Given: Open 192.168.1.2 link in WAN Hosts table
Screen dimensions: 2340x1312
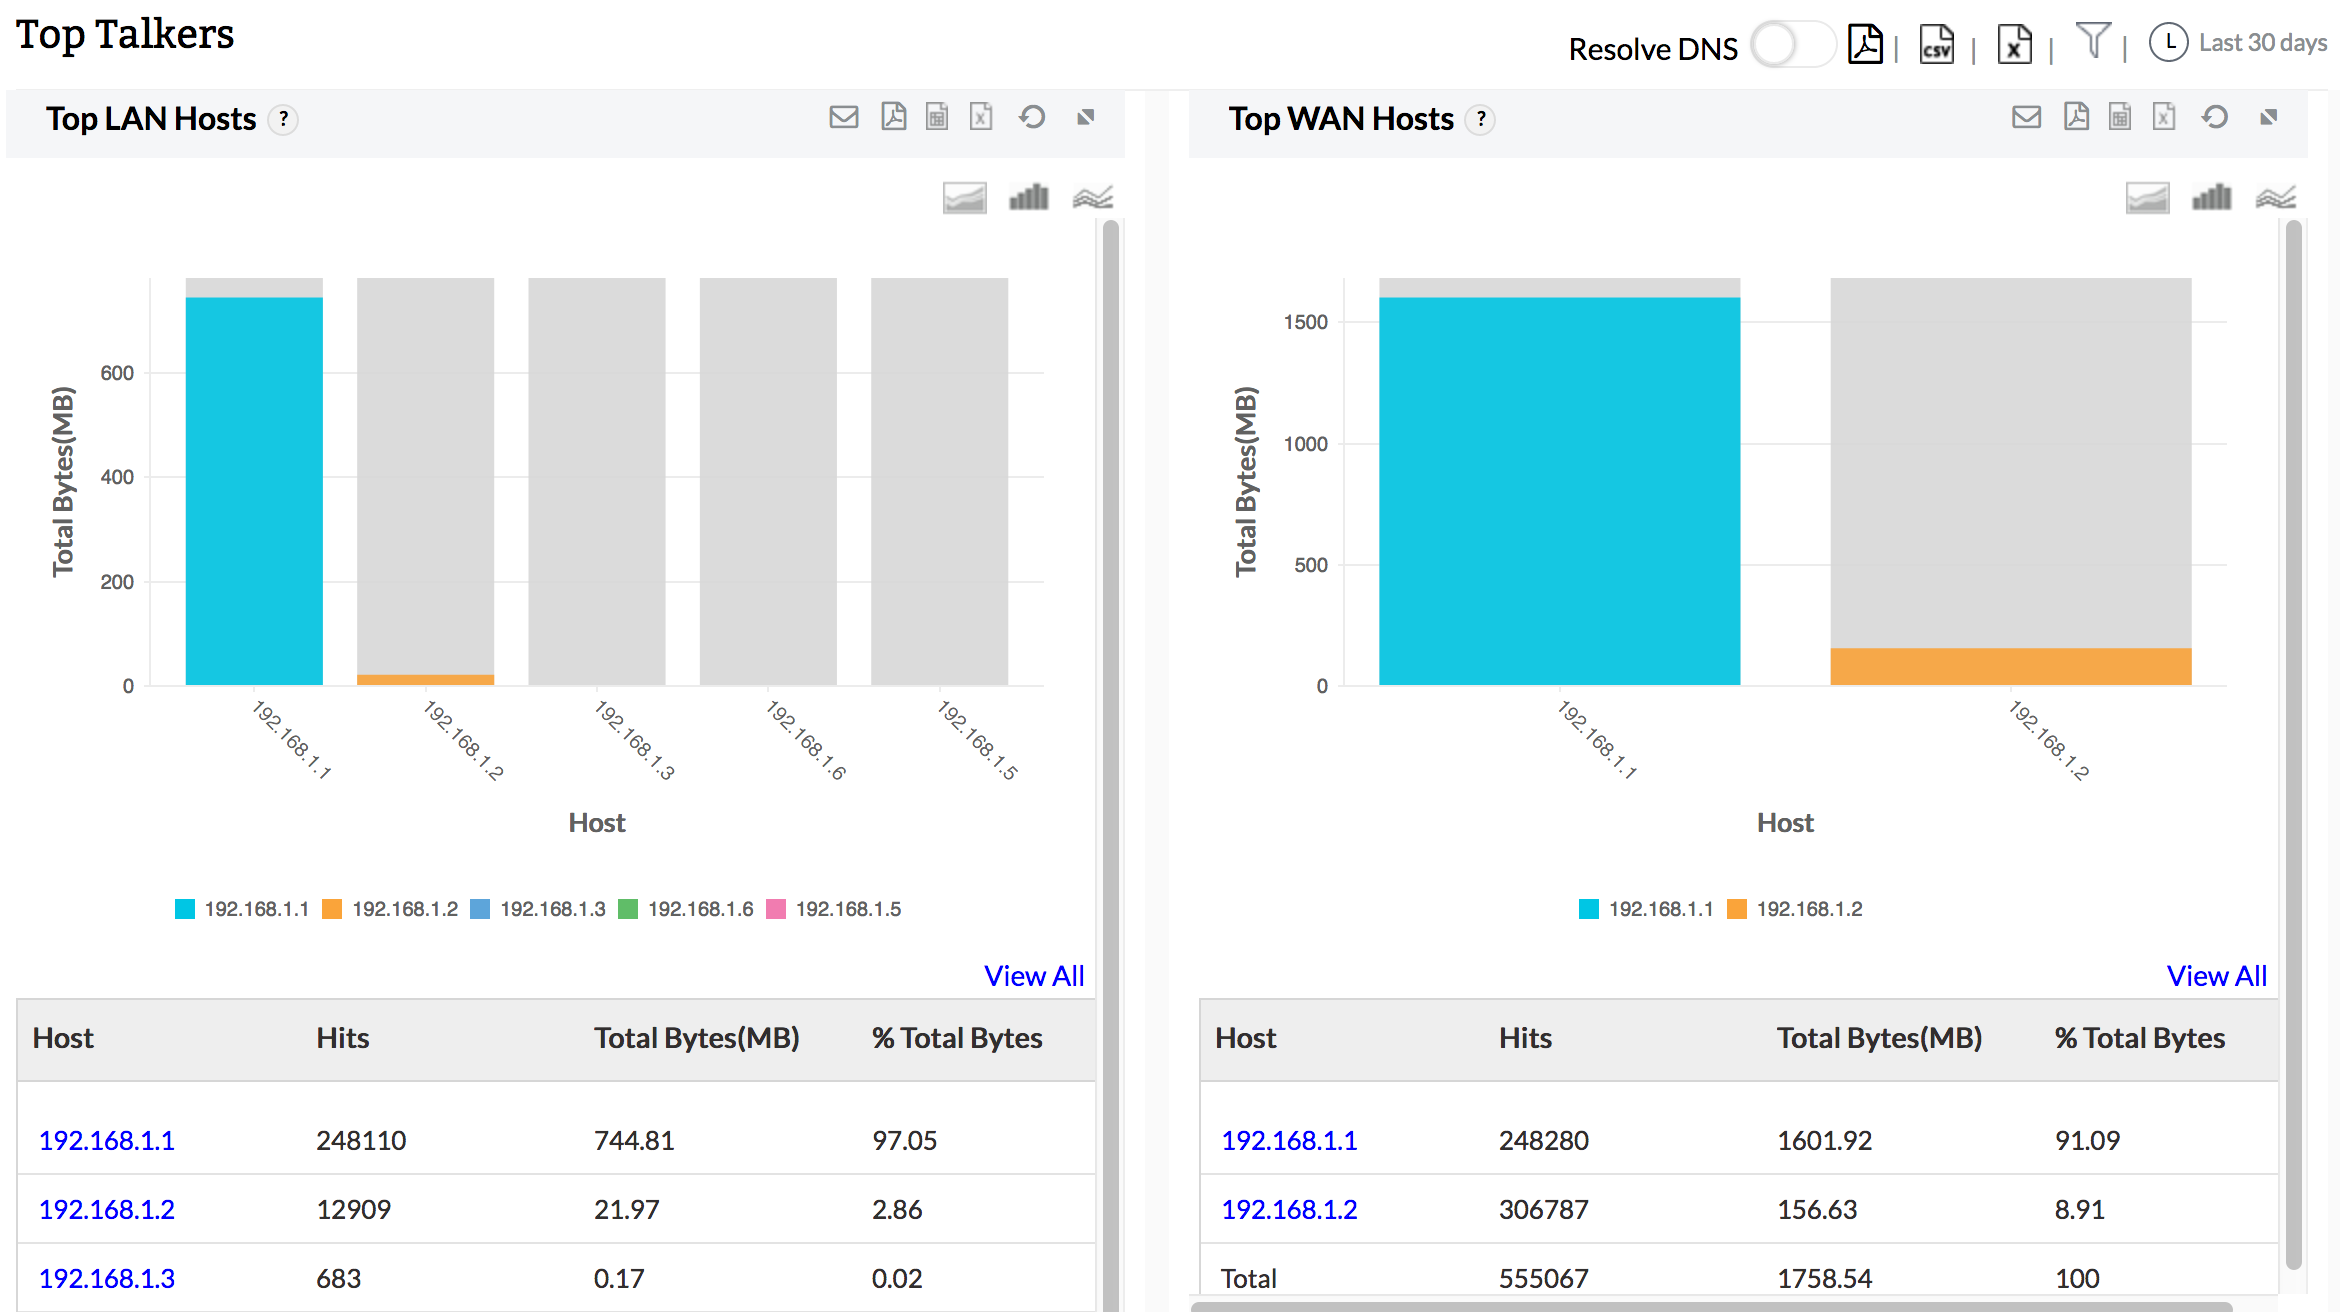Looking at the screenshot, I should click(1289, 1209).
